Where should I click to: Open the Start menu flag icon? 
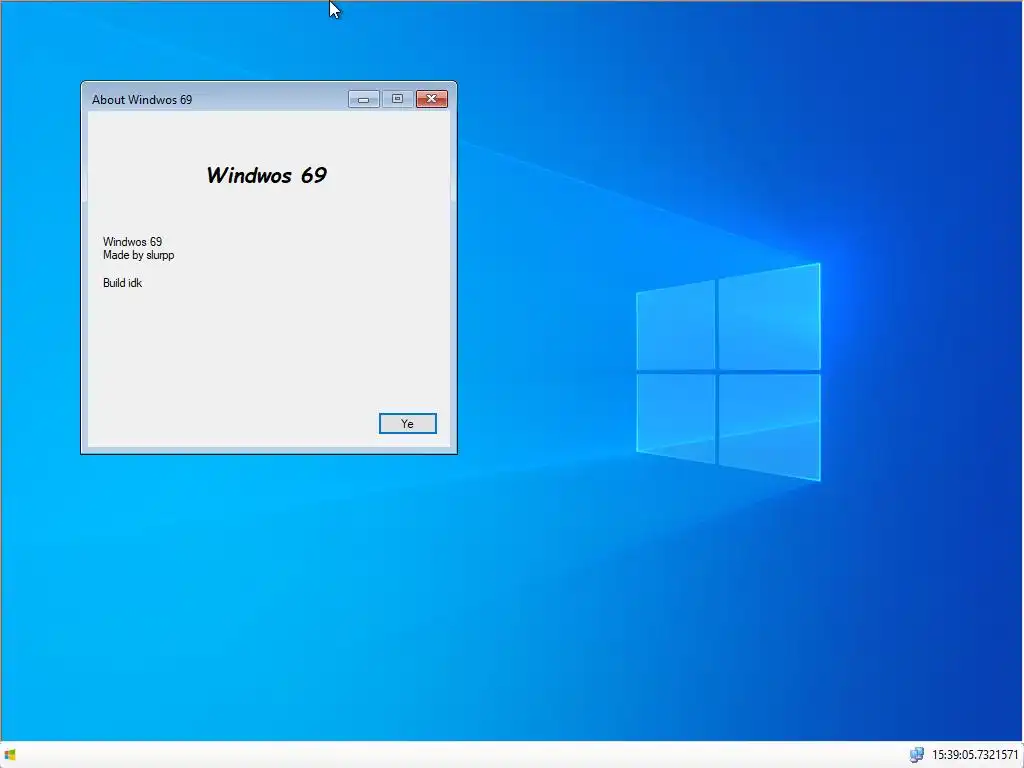10,755
